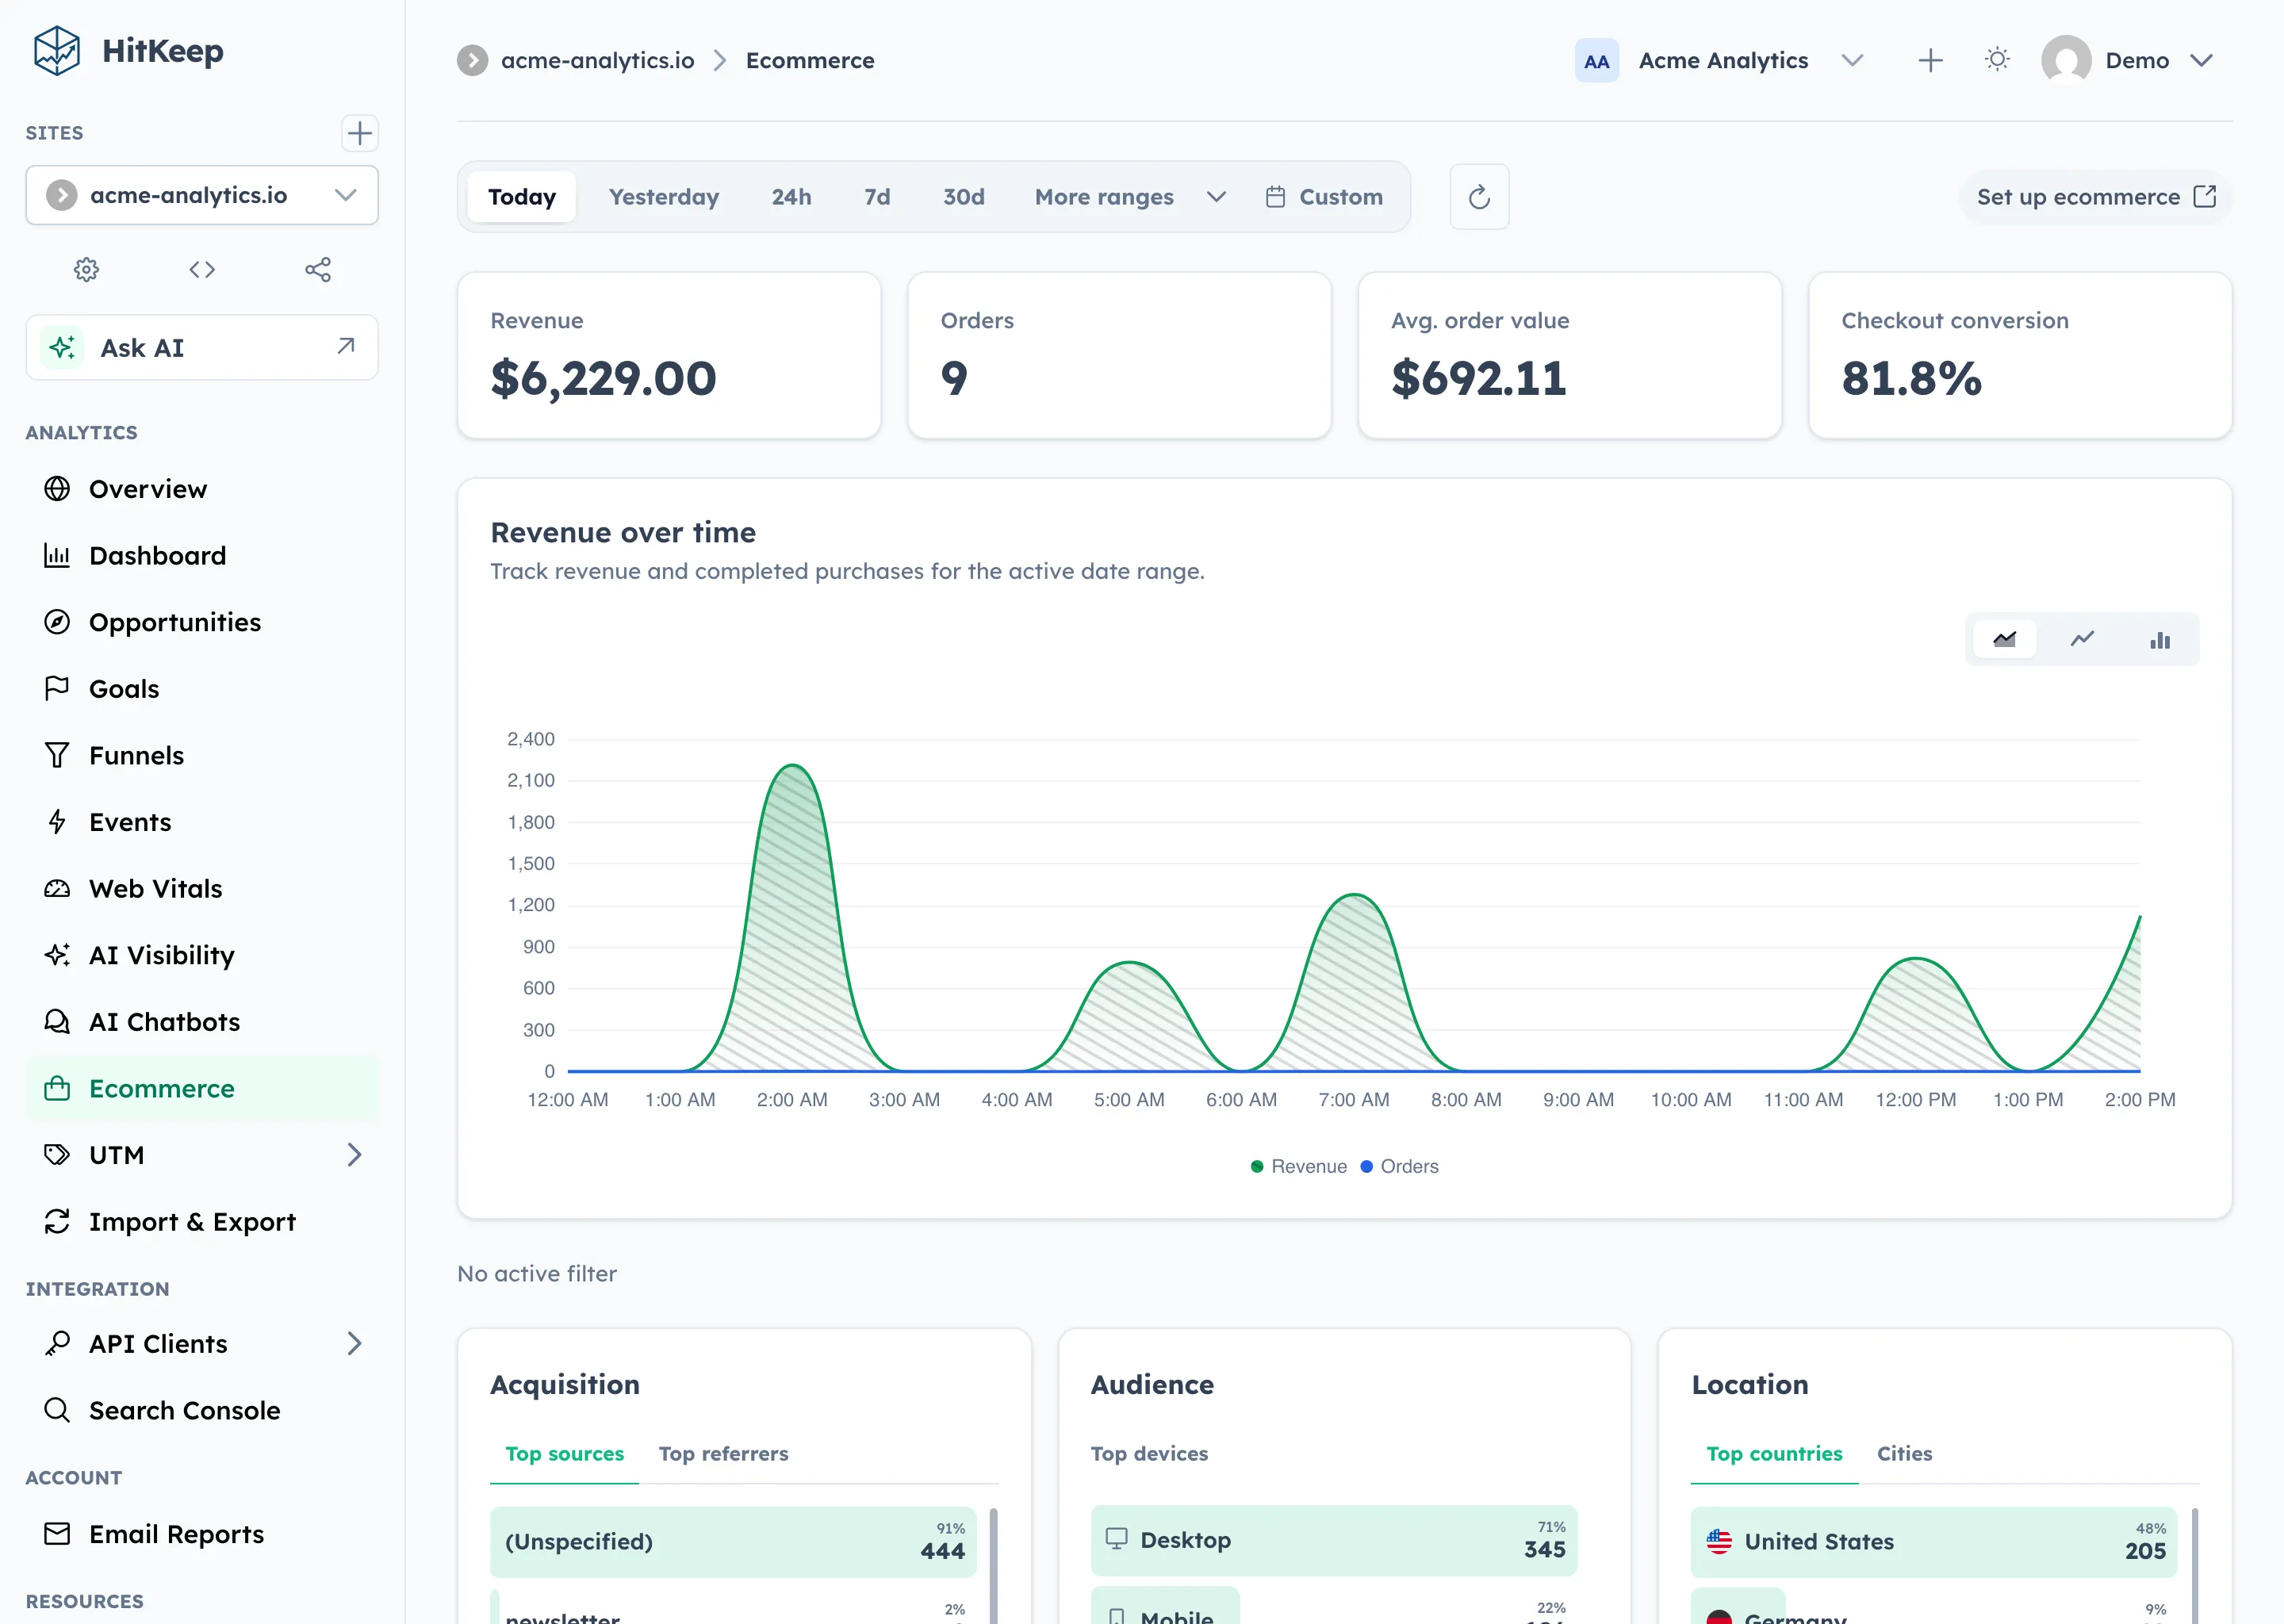The width and height of the screenshot is (2284, 1624).
Task: Click the AI Visibility sparkle icon
Action: tap(57, 955)
